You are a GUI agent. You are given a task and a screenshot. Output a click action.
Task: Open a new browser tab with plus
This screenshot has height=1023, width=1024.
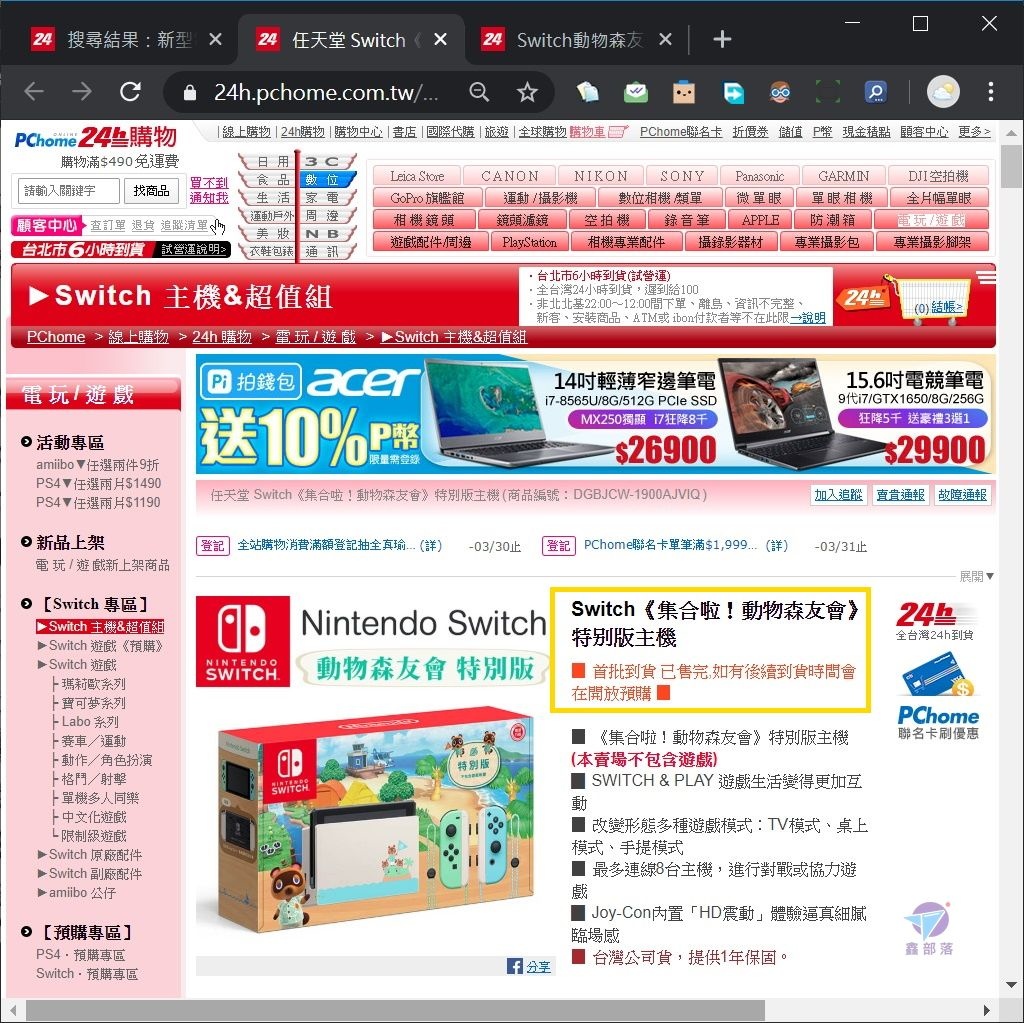[x=722, y=40]
